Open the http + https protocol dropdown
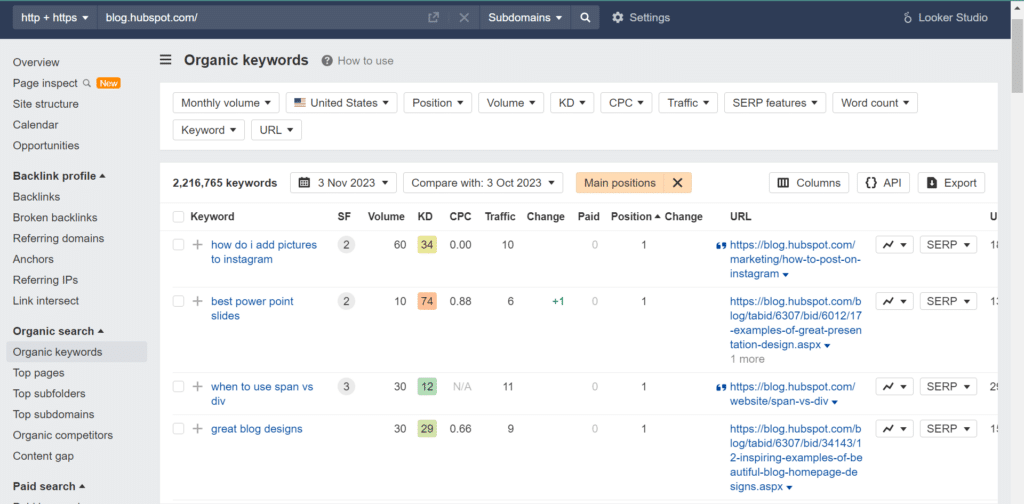This screenshot has width=1024, height=504. [x=55, y=18]
